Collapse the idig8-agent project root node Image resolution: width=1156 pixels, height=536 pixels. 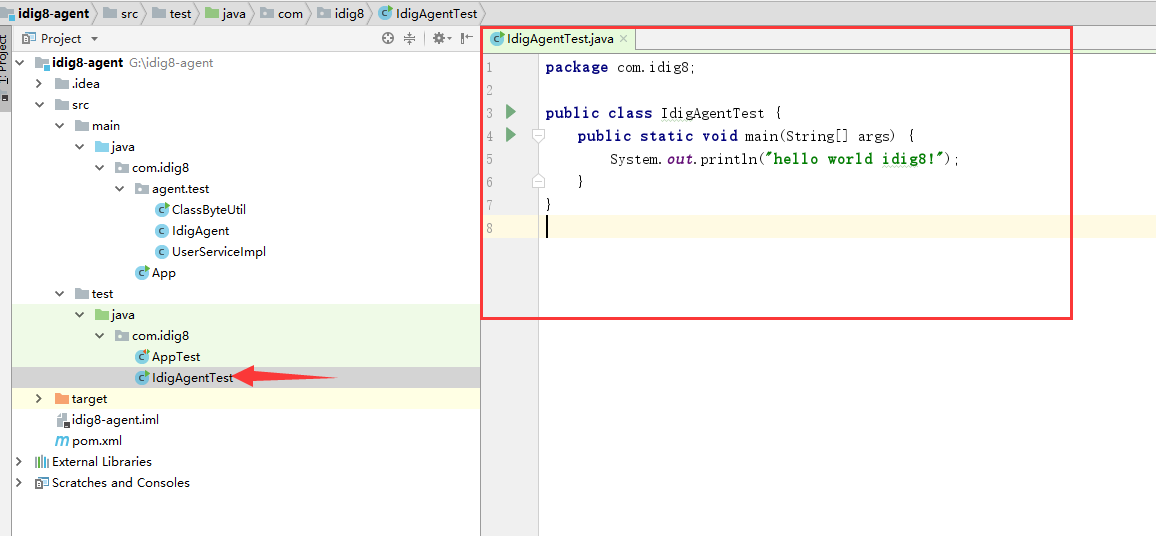click(21, 63)
